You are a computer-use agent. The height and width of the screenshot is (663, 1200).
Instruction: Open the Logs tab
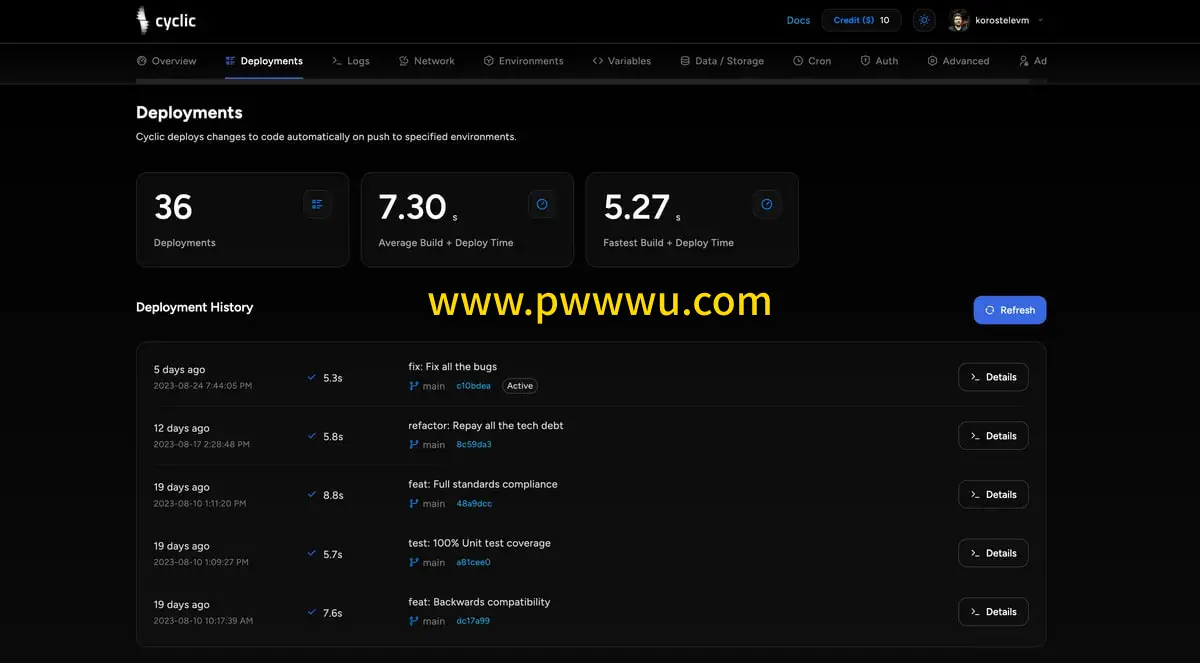(350, 61)
